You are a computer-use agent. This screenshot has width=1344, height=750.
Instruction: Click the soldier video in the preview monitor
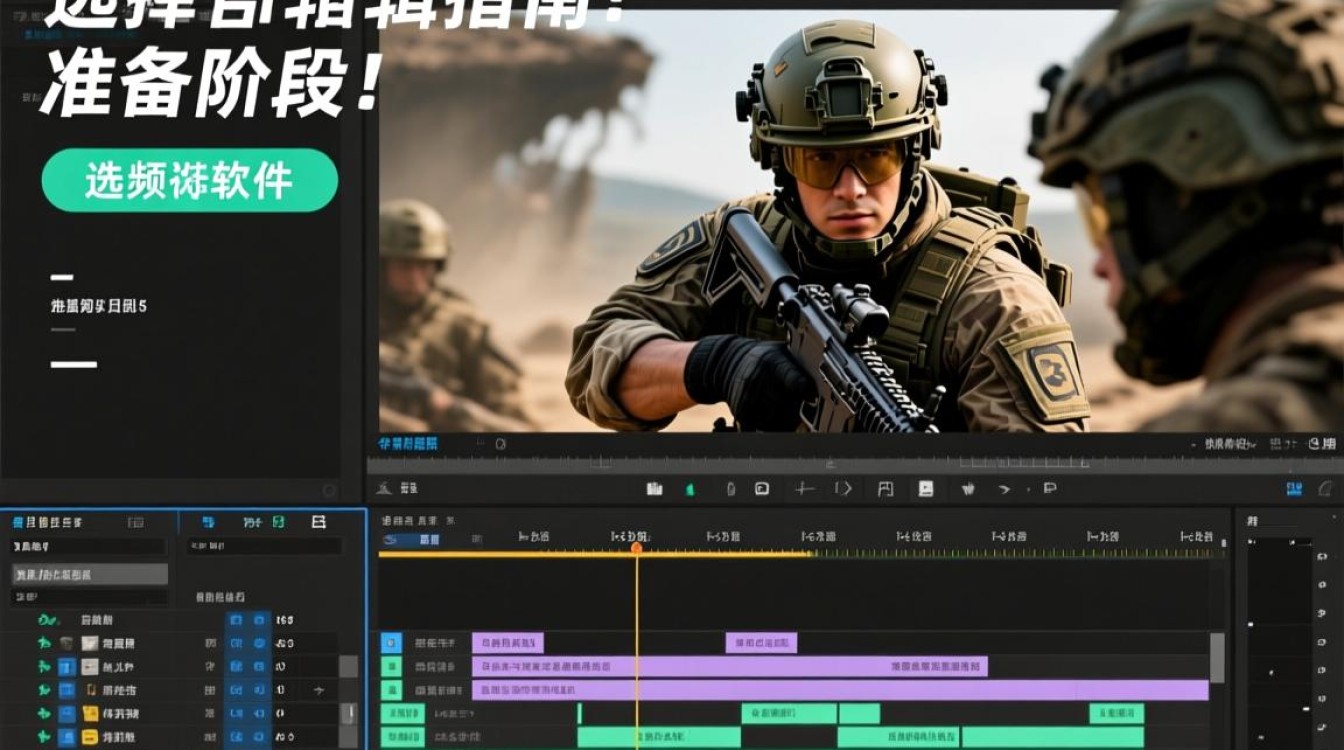(x=861, y=220)
